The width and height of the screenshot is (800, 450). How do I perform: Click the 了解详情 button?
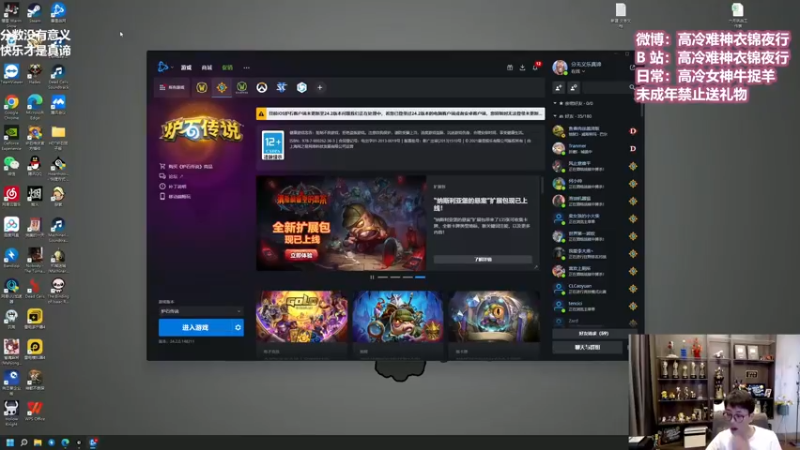(483, 260)
